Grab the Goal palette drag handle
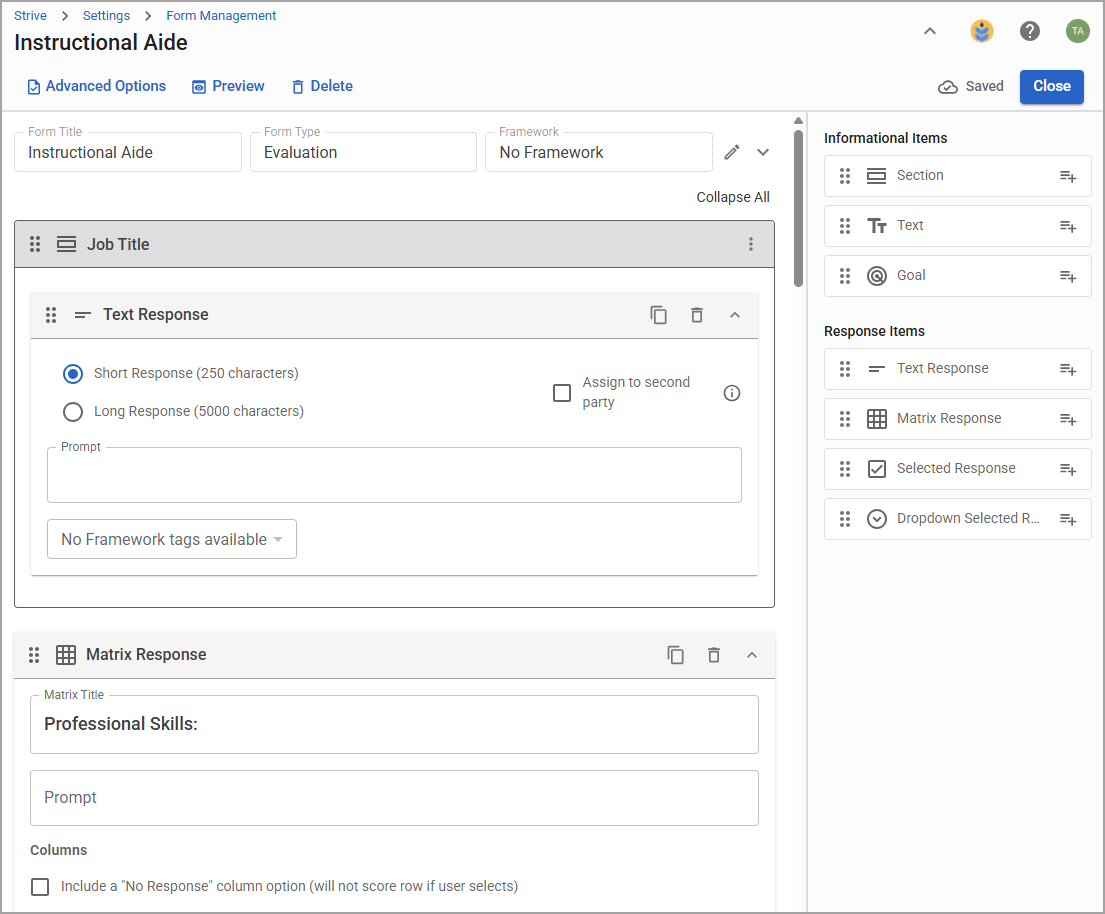Image resolution: width=1105 pixels, height=914 pixels. 845,276
